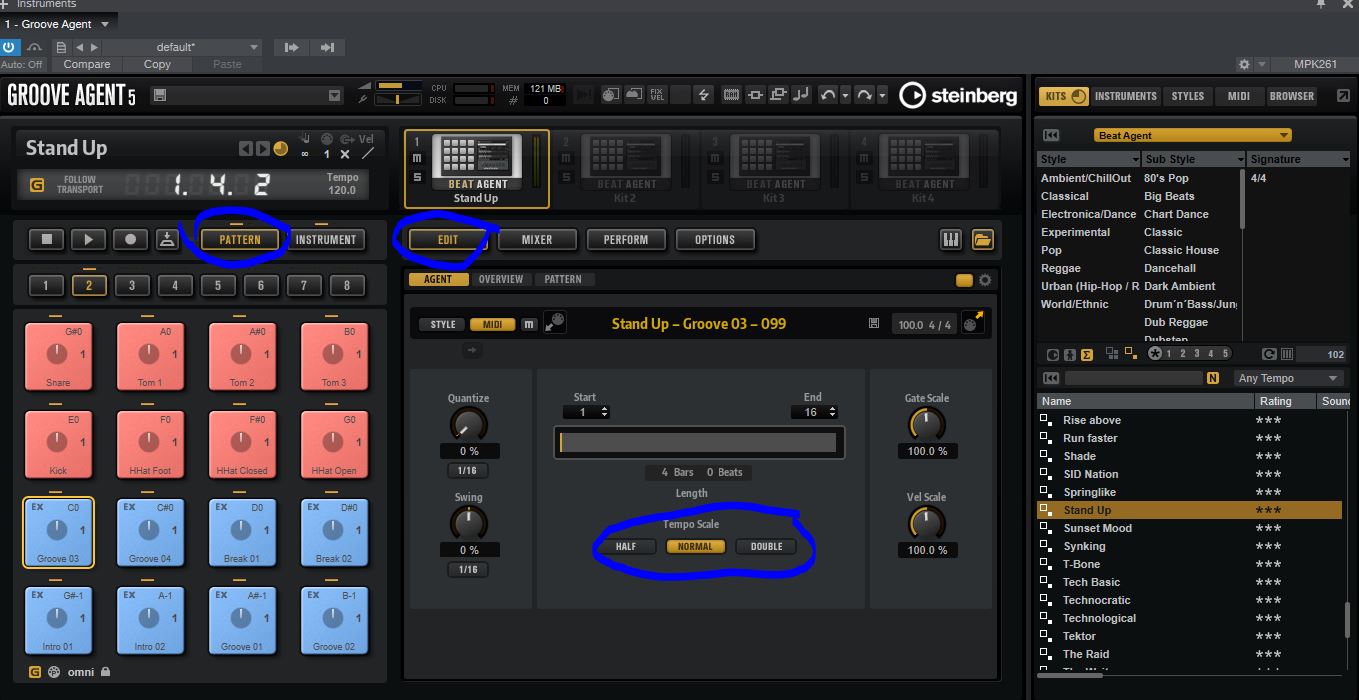Image resolution: width=1359 pixels, height=700 pixels.
Task: Click the sidechain icon next to power
Action: click(34, 47)
